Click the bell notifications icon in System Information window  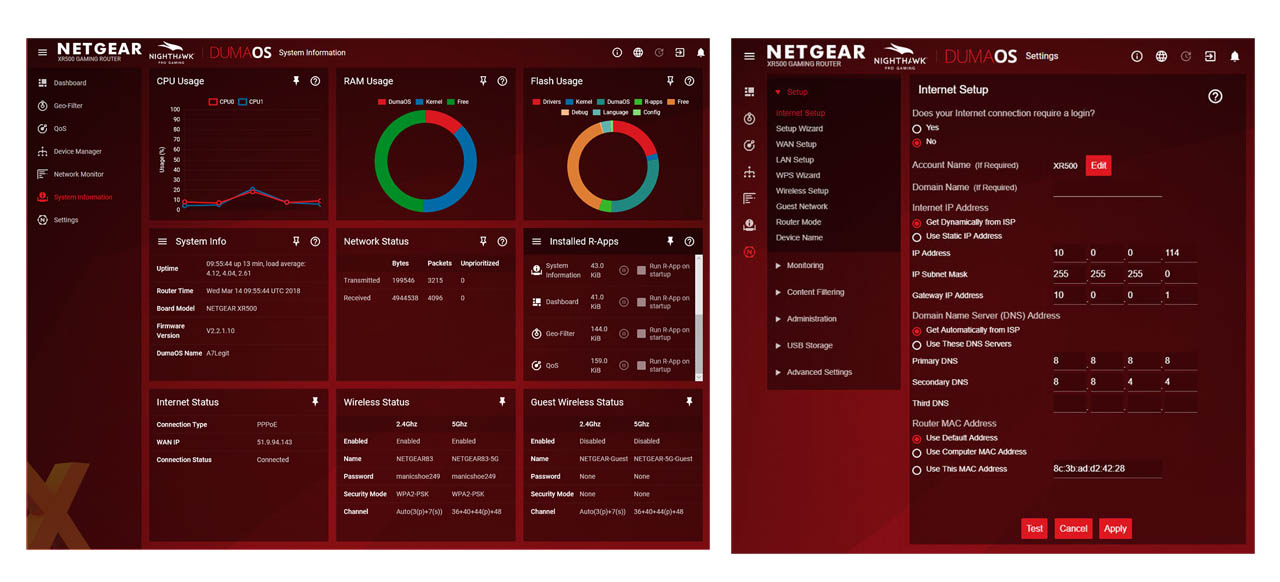click(701, 52)
